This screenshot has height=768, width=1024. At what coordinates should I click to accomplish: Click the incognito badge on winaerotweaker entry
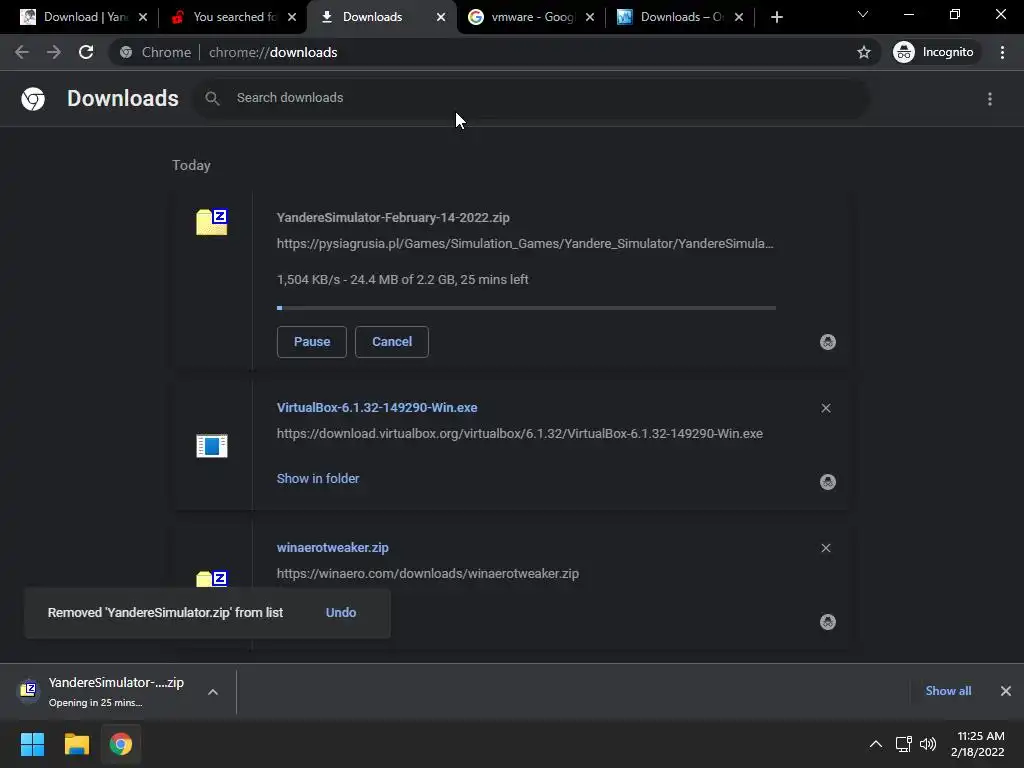point(828,622)
